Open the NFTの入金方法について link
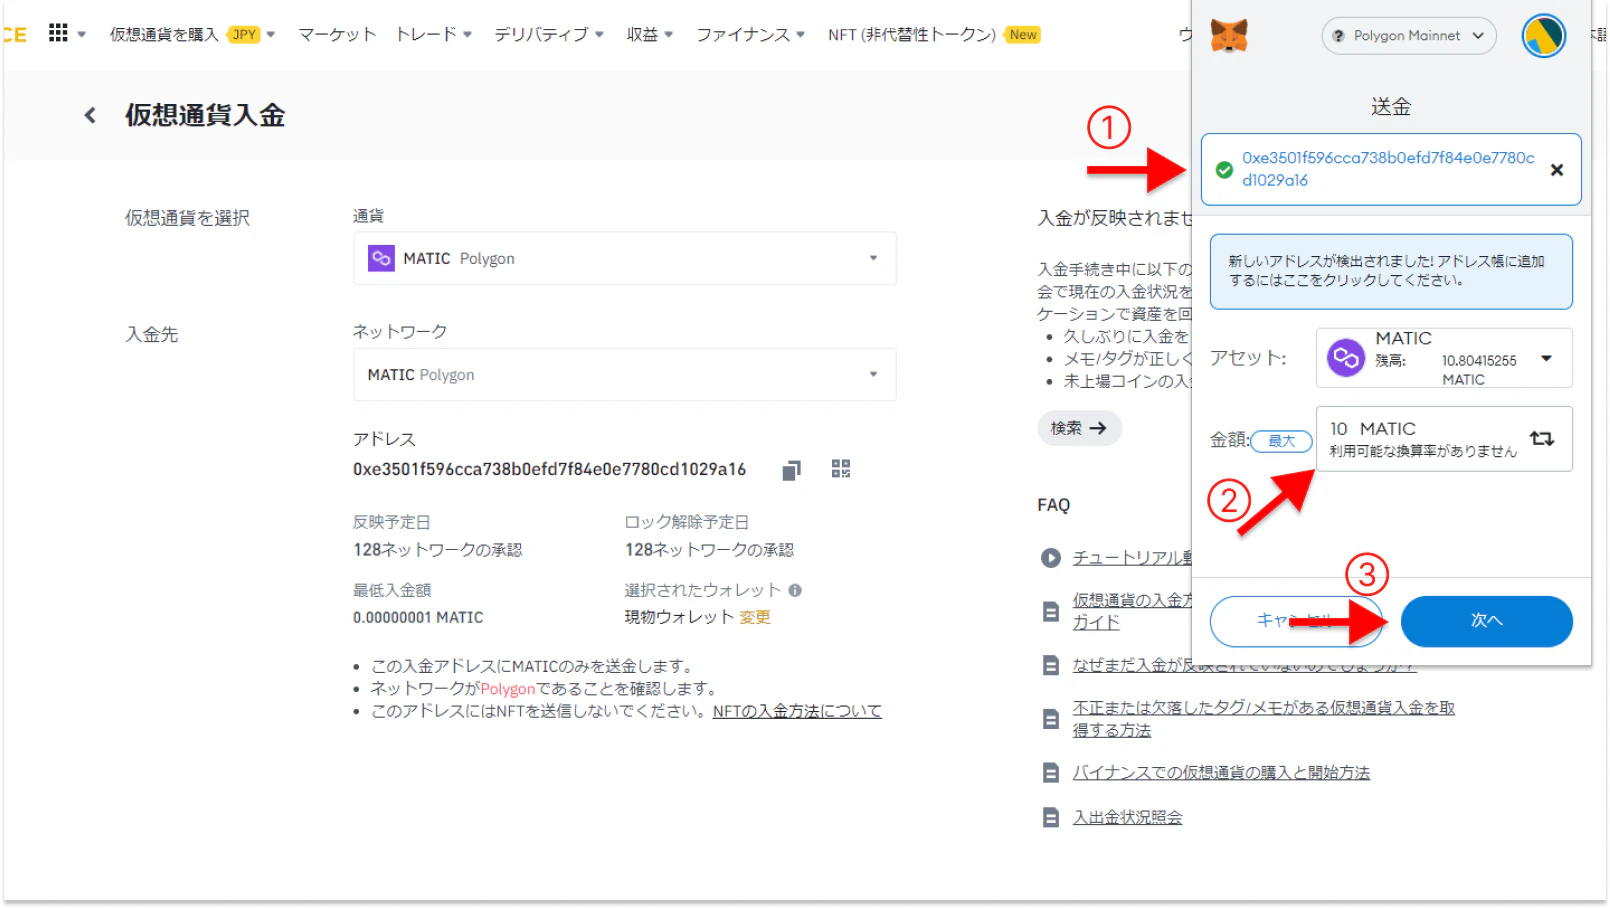The height and width of the screenshot is (908, 1610). point(797,711)
